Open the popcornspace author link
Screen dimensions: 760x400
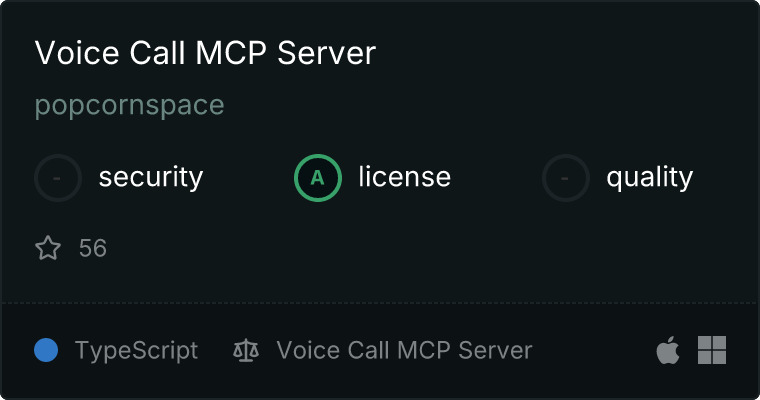129,105
